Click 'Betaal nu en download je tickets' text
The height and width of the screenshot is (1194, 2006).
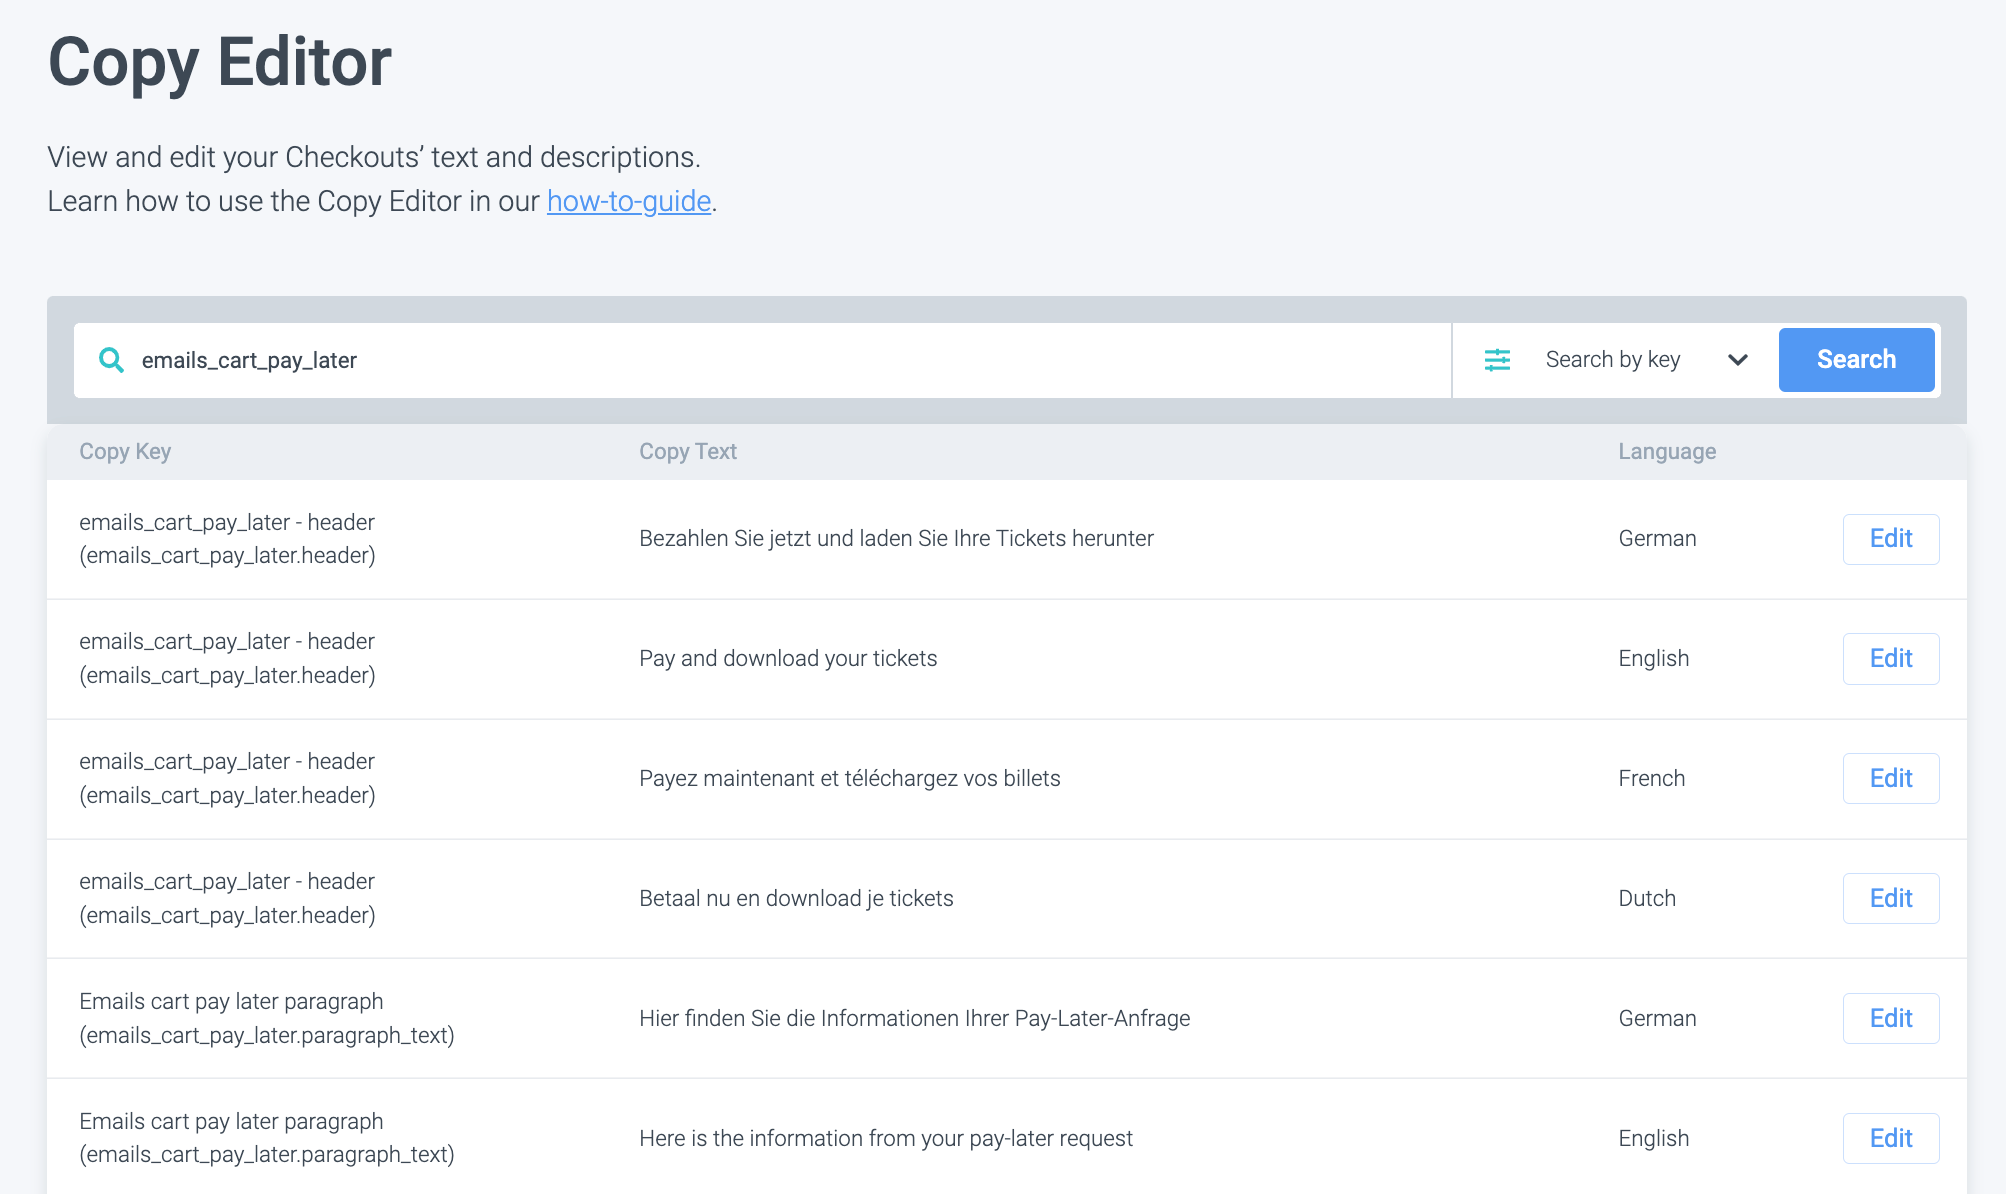click(796, 899)
